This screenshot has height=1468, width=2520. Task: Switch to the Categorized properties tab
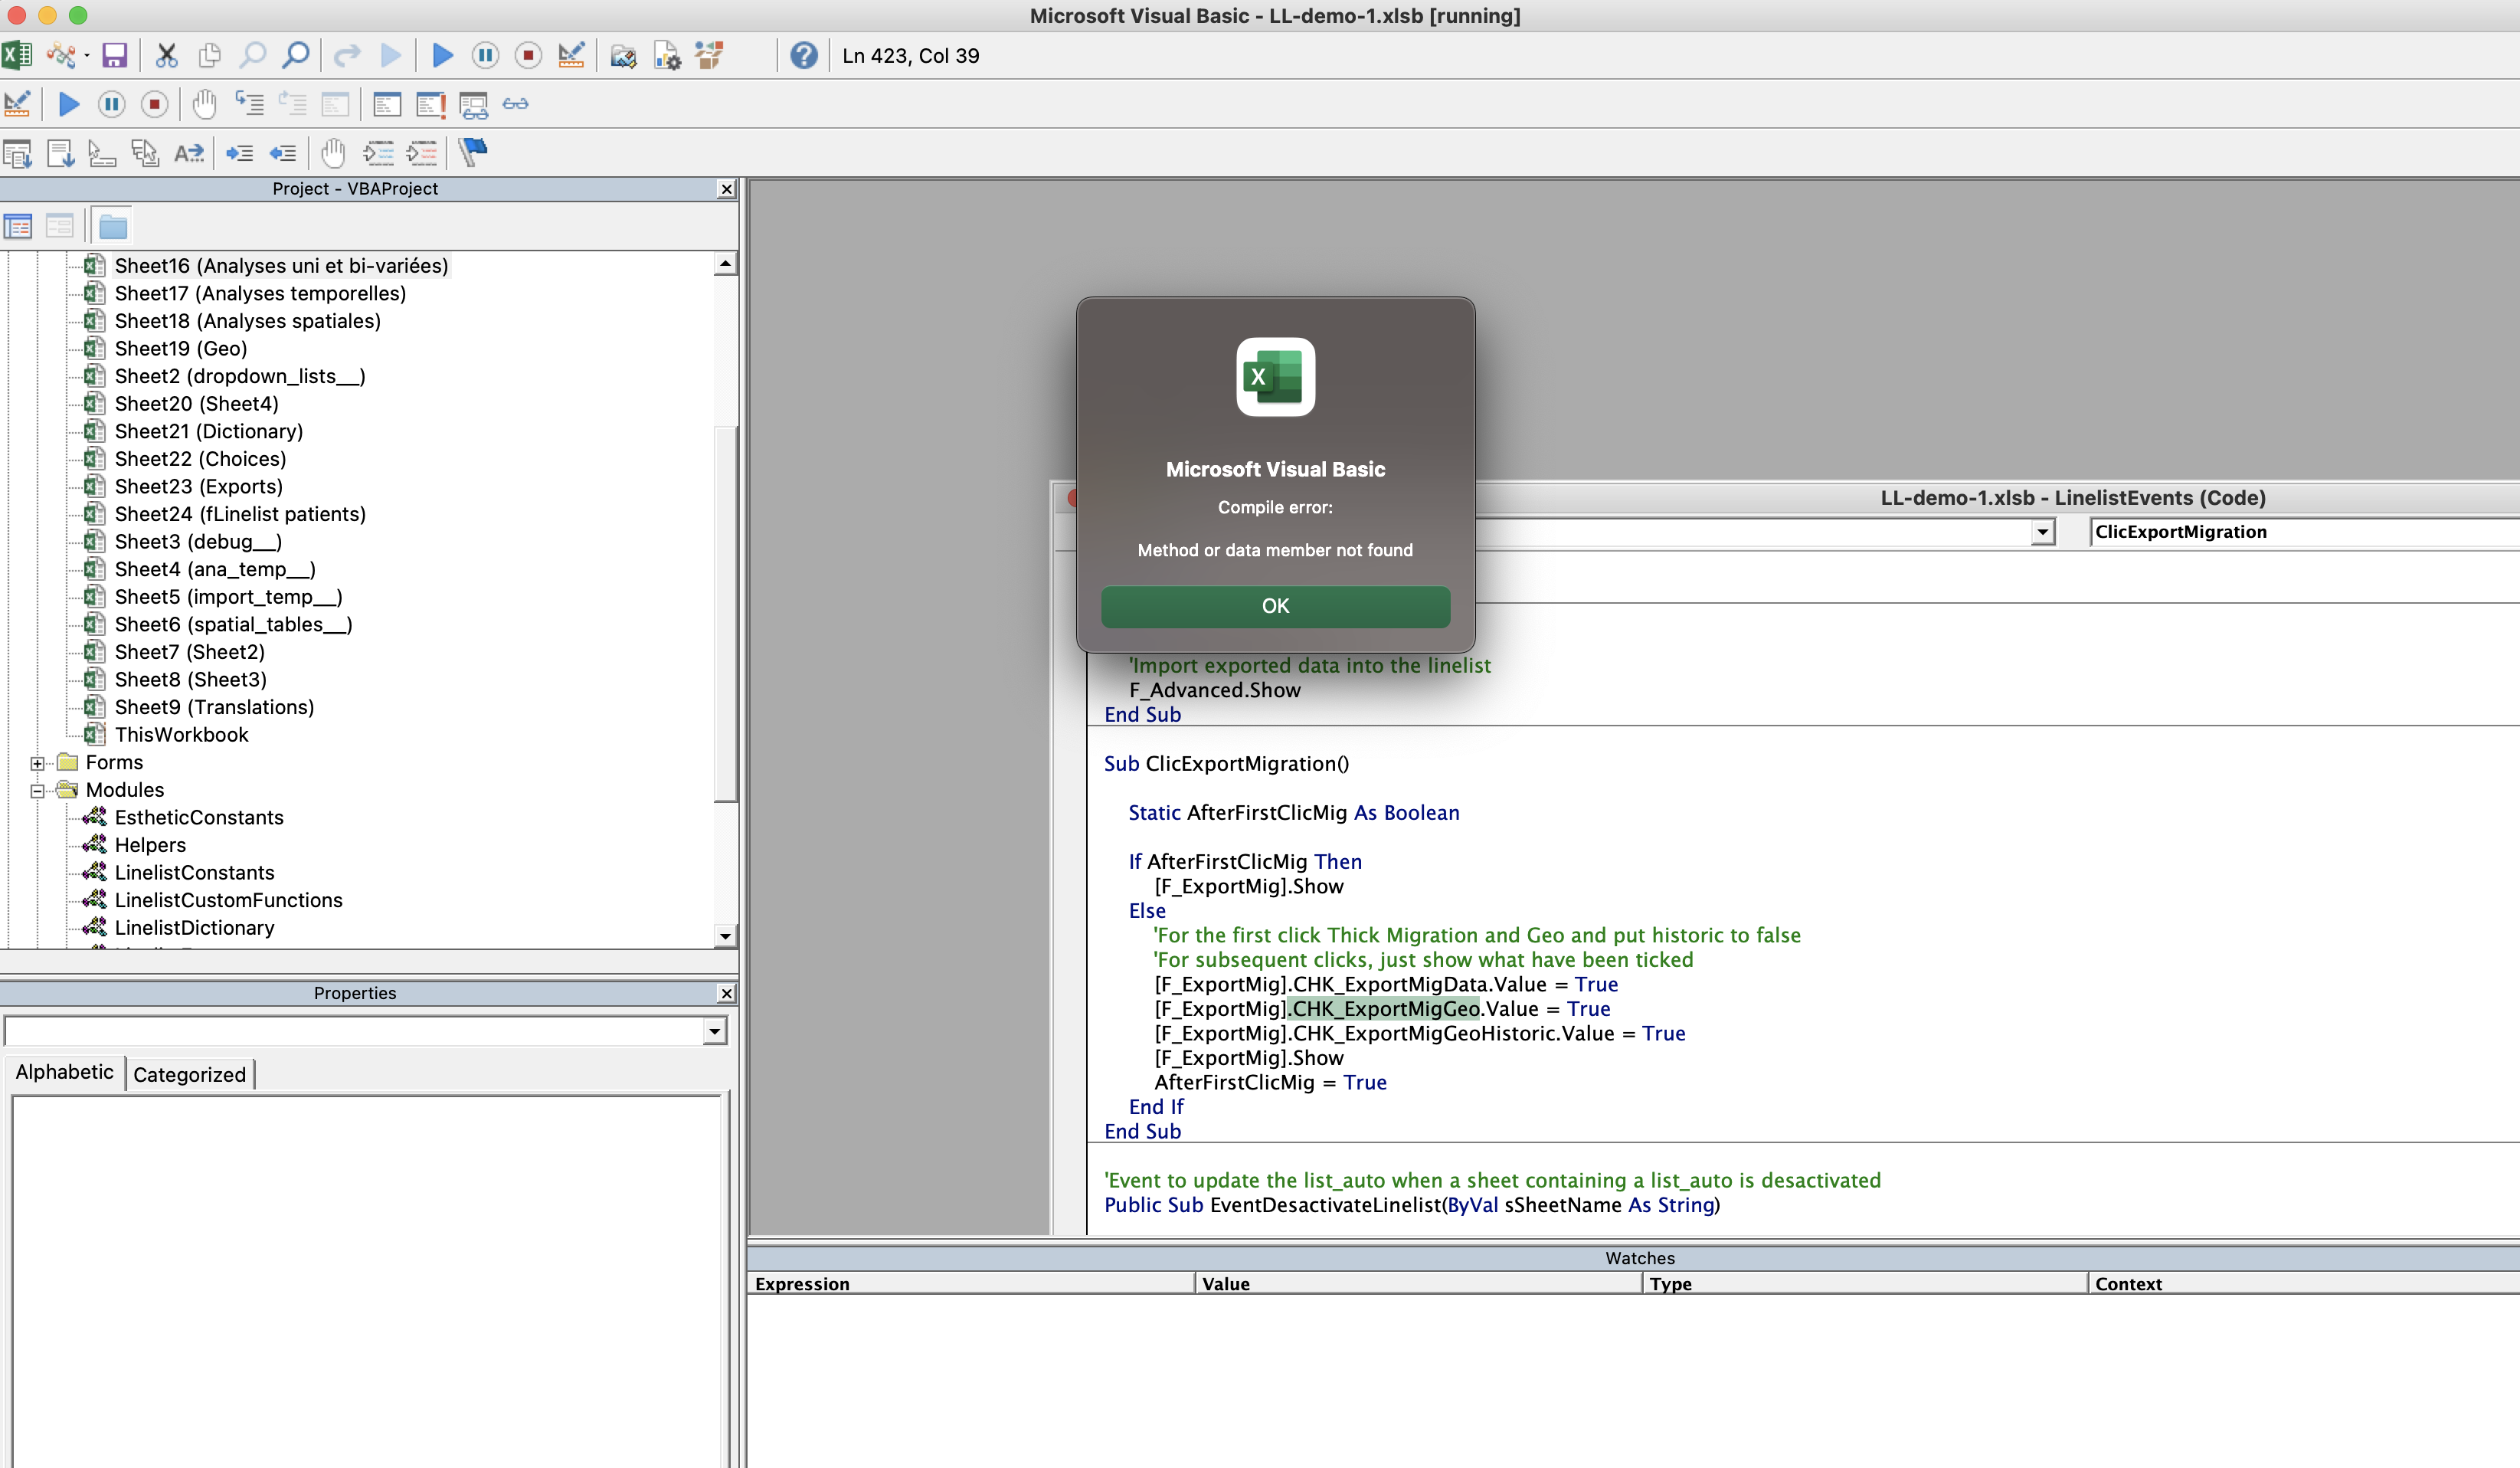tap(189, 1074)
